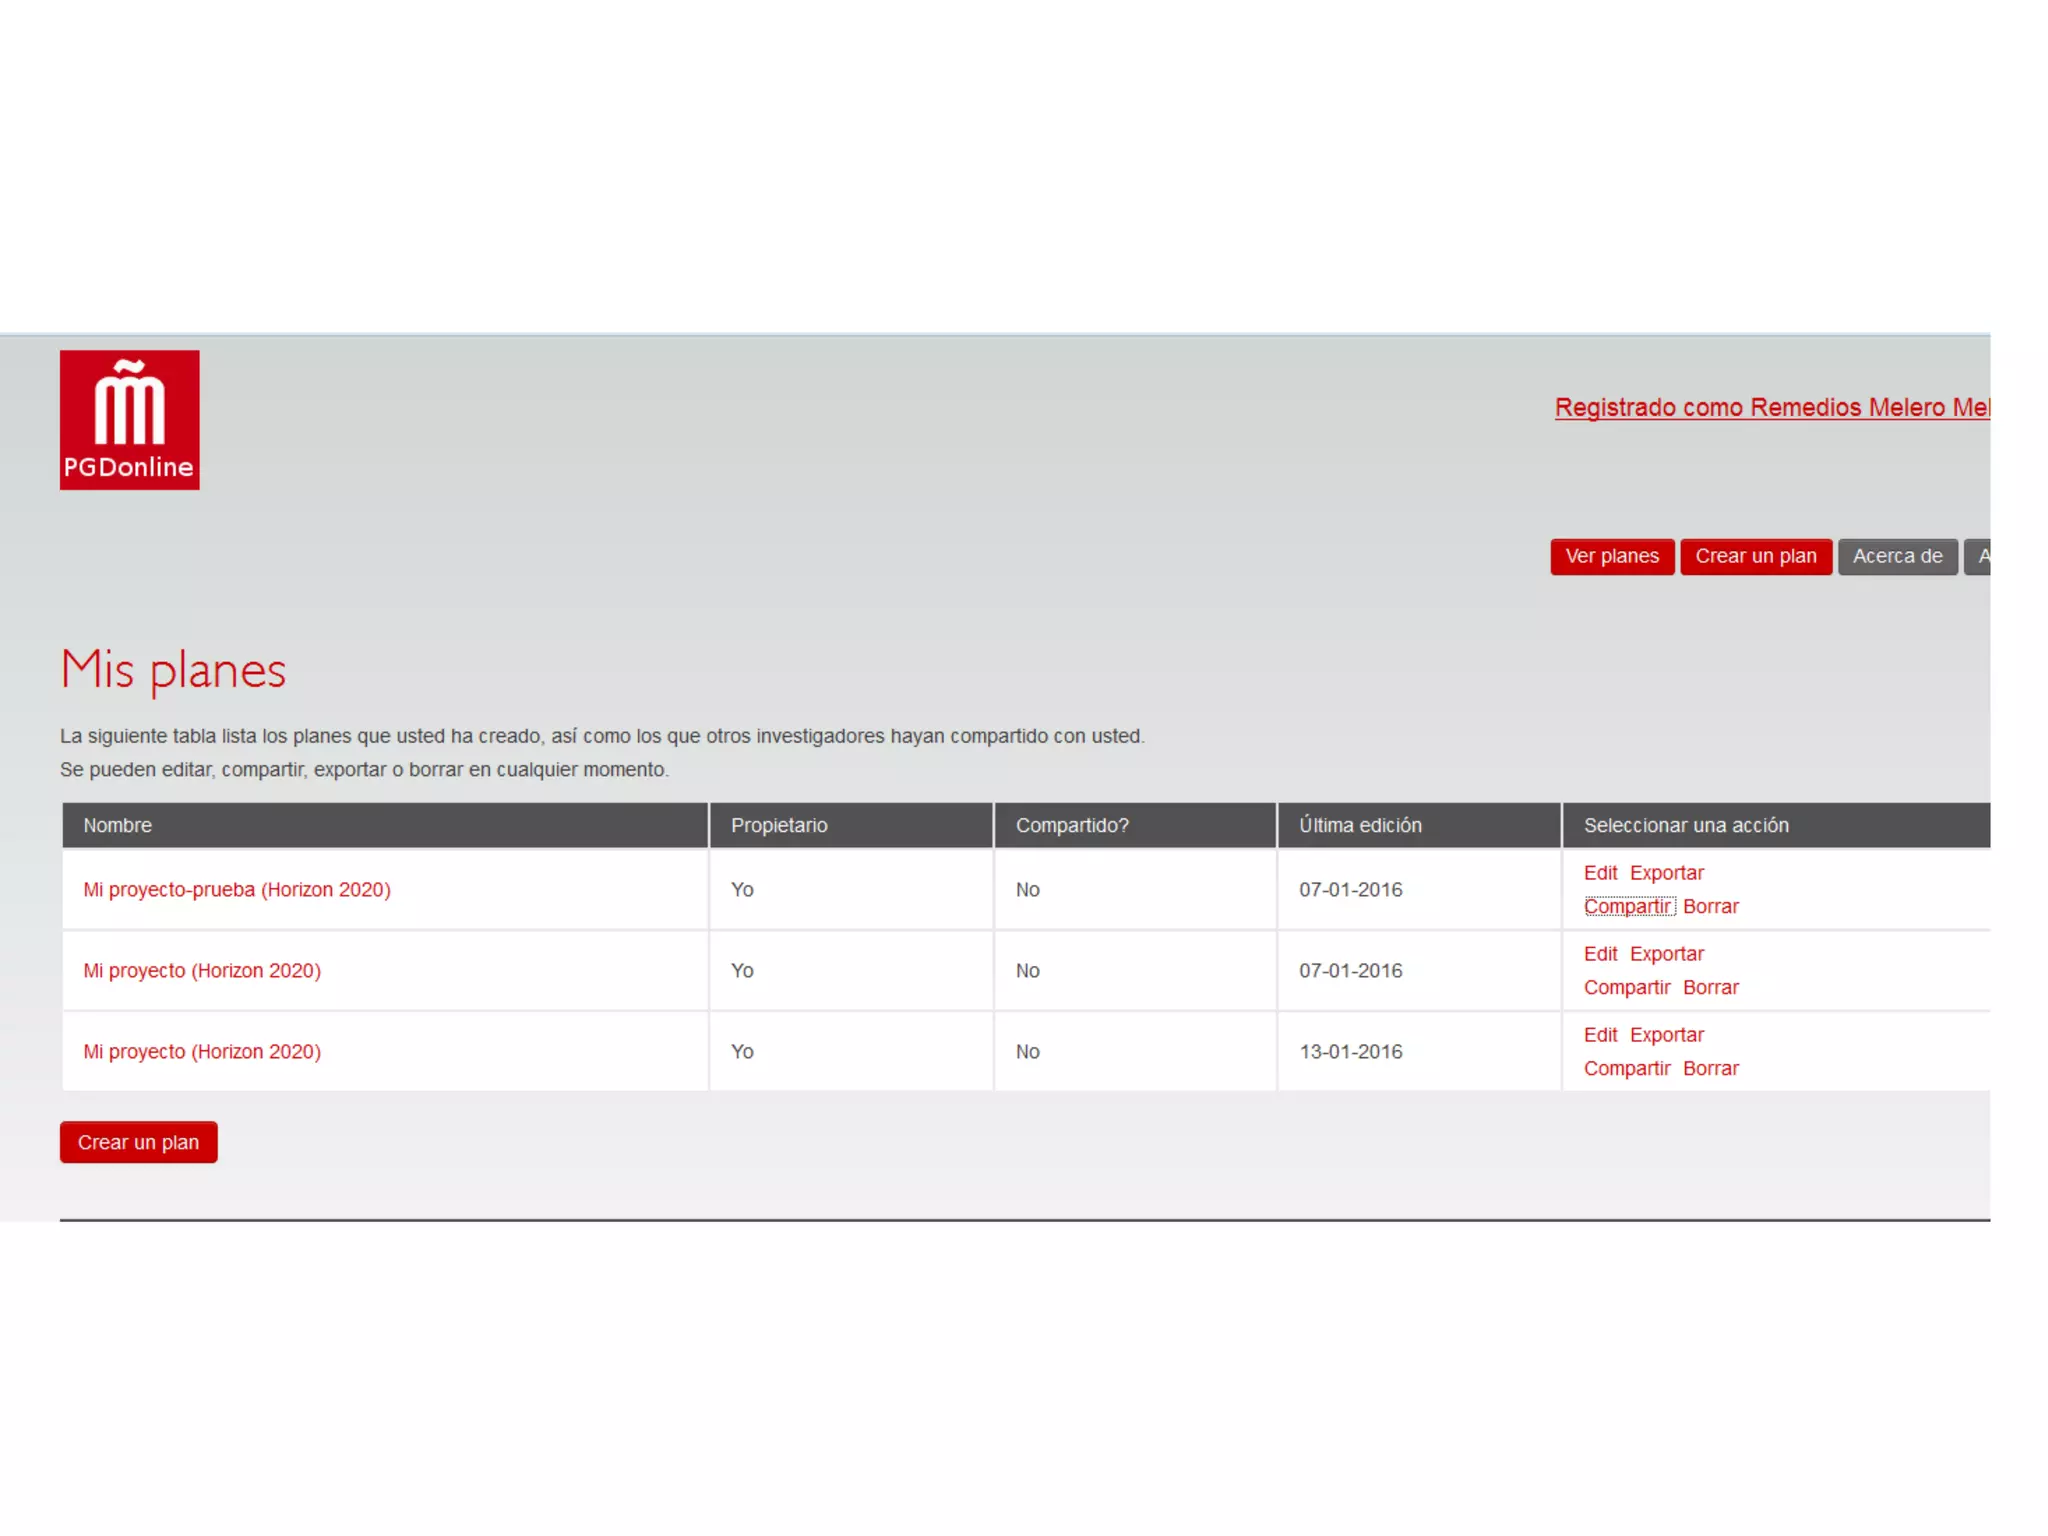Open Mi proyecto-prueba (Horizon 2020) plan
2048x1536 pixels.
[237, 889]
